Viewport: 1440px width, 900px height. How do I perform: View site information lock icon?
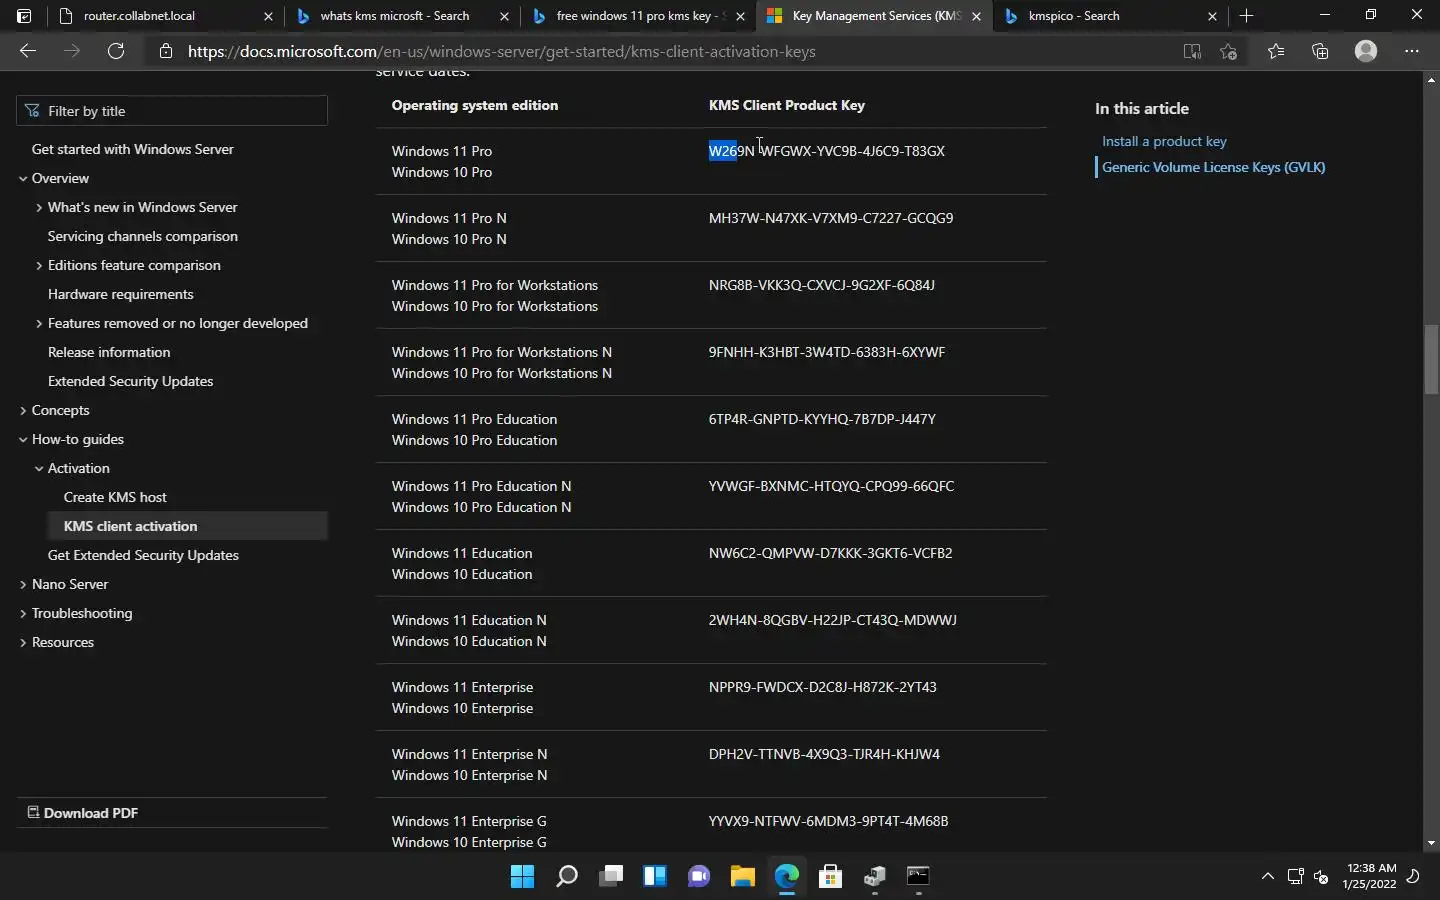pyautogui.click(x=166, y=51)
